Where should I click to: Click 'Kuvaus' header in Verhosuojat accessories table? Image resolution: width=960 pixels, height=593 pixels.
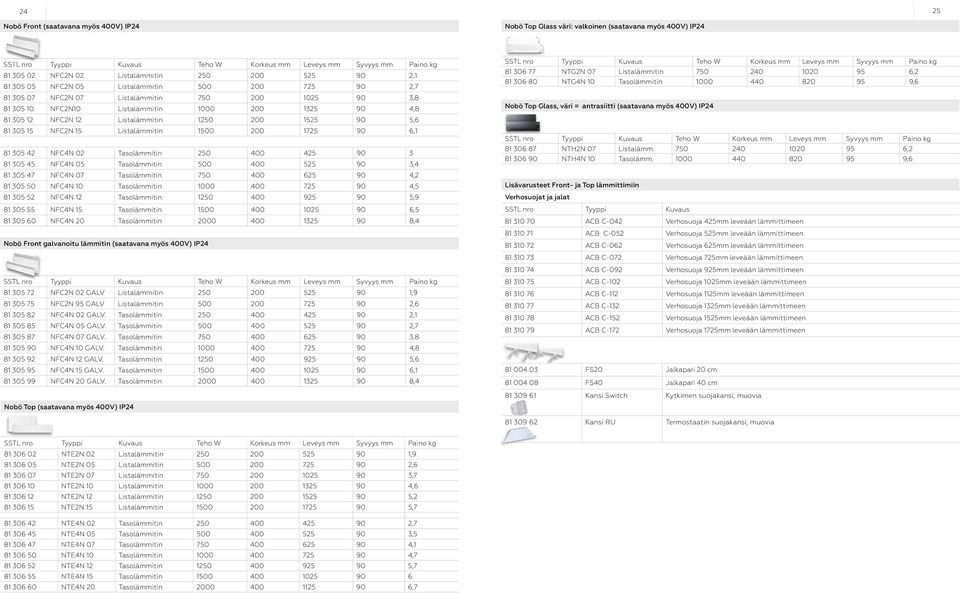point(677,209)
